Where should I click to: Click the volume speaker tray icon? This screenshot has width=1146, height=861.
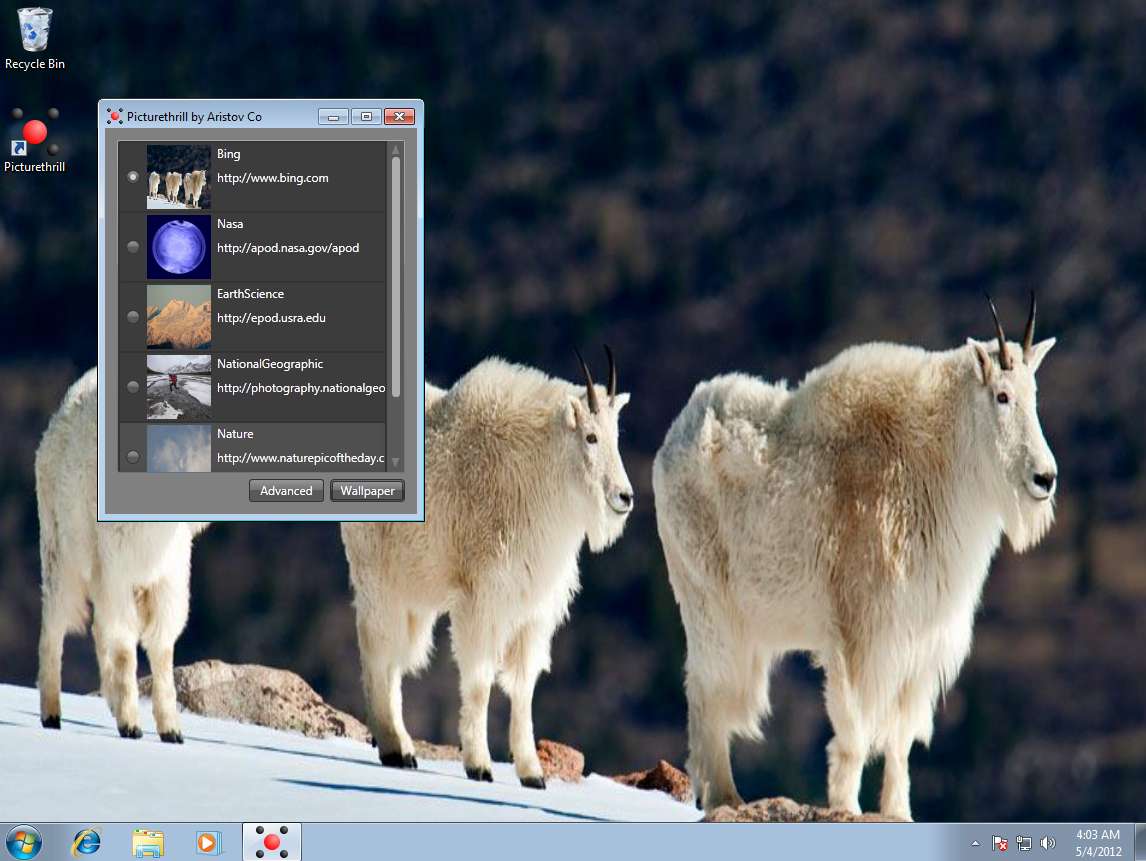[1048, 843]
